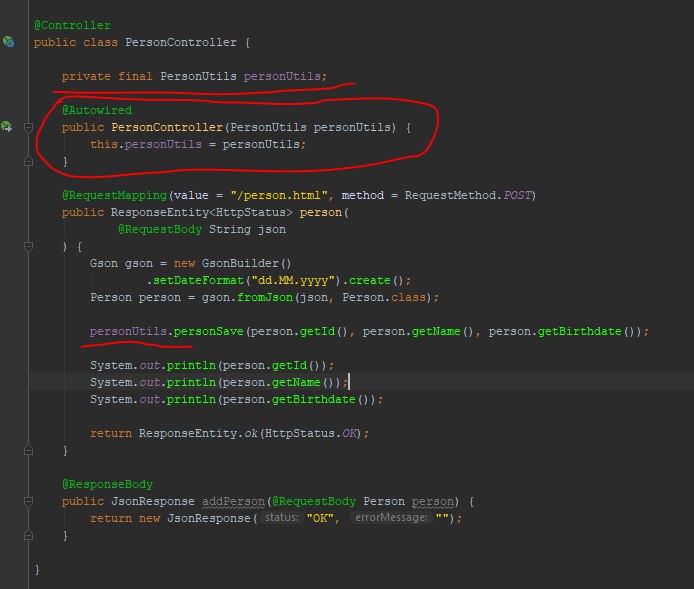Click the "/person.html" string value
Screen dimensions: 694x589
click(279, 195)
